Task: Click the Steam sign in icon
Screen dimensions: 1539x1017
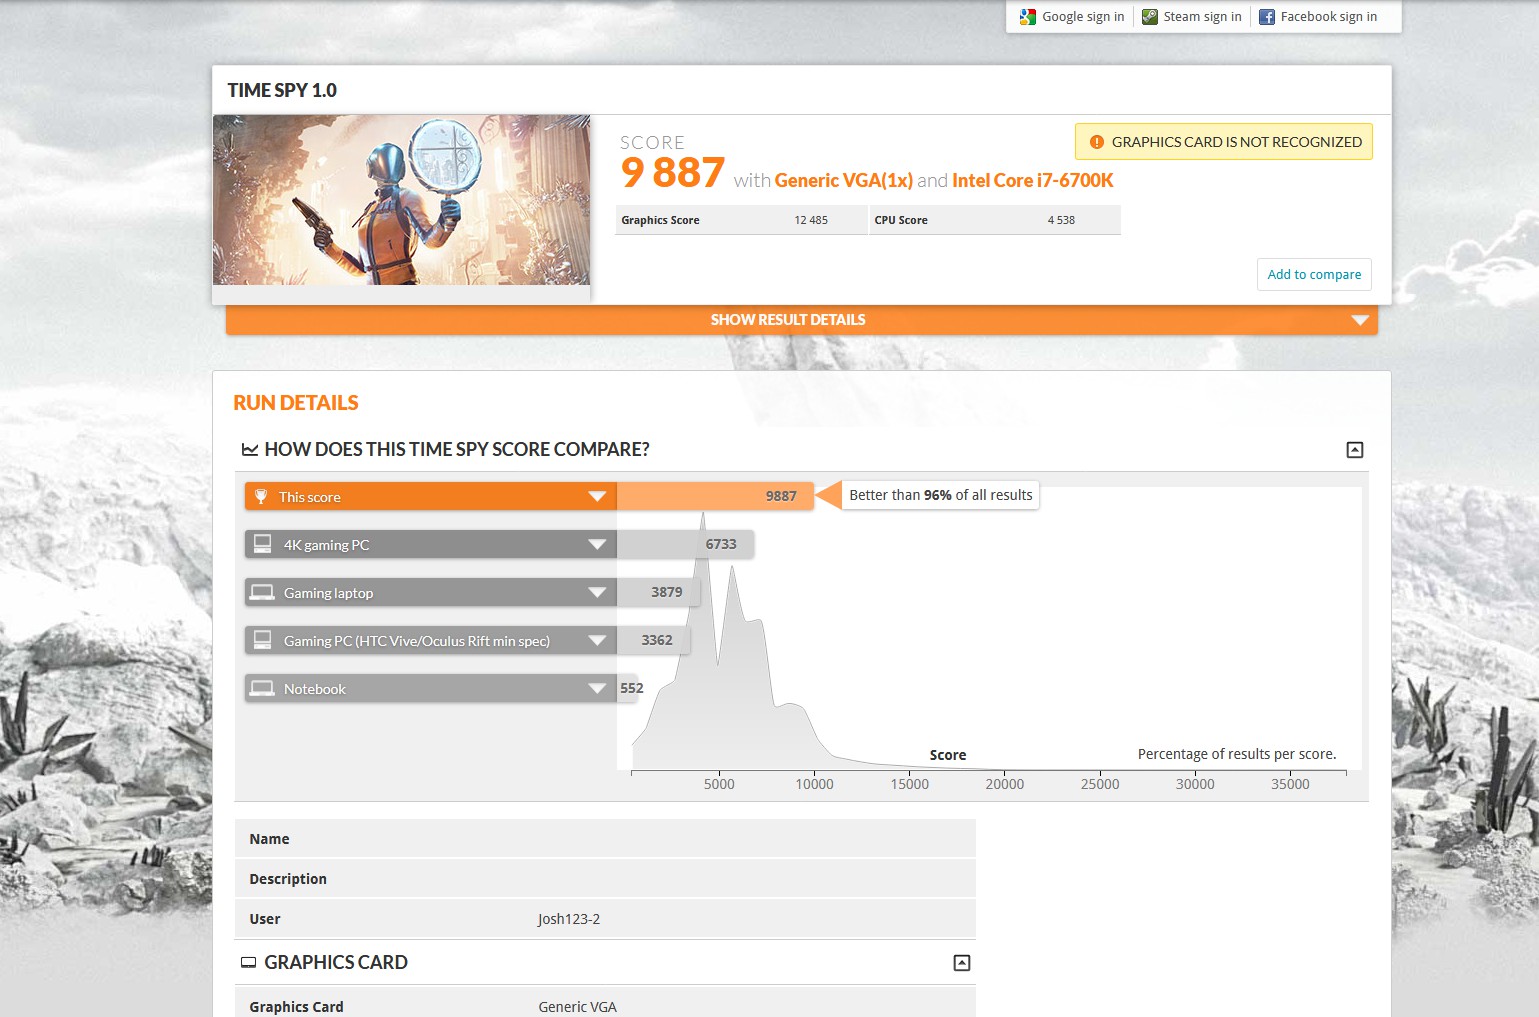Action: click(x=1150, y=17)
